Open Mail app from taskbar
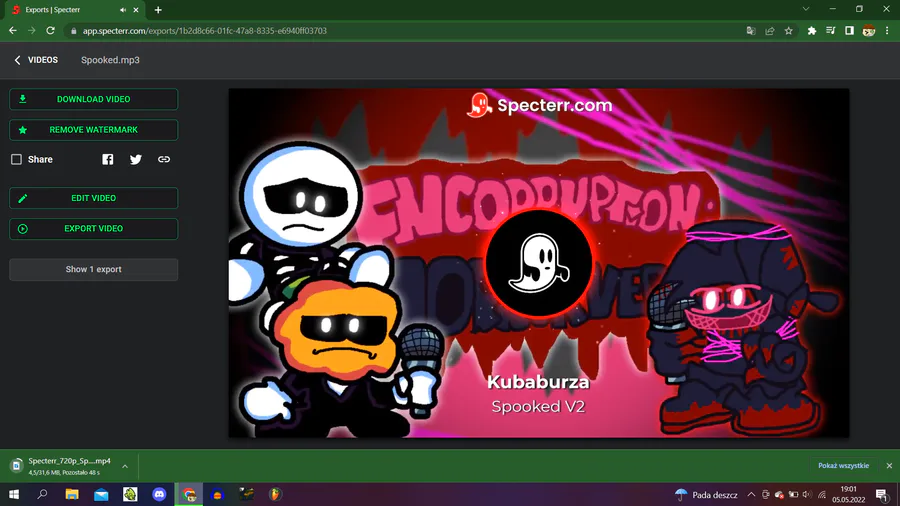900x506 pixels. point(101,494)
